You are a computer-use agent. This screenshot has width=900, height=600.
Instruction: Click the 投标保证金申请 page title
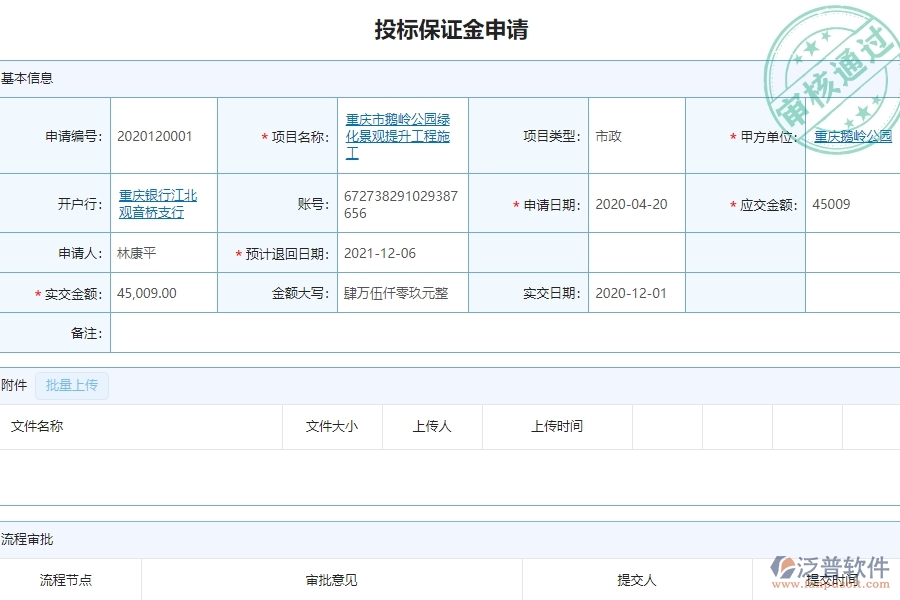[450, 30]
